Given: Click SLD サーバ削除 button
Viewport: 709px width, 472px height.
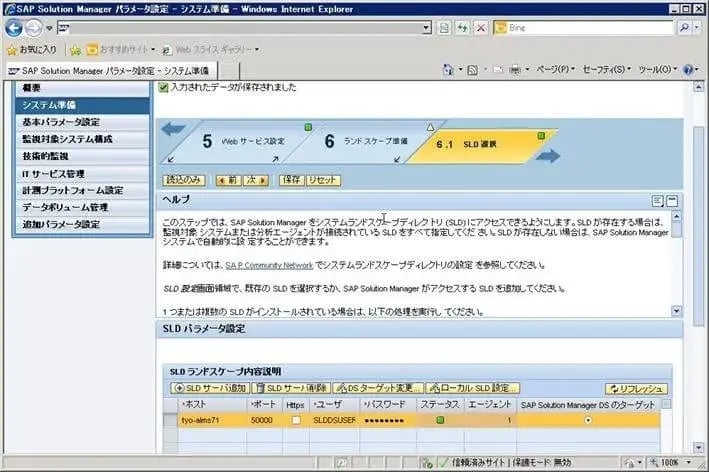Looking at the screenshot, I should point(291,388).
